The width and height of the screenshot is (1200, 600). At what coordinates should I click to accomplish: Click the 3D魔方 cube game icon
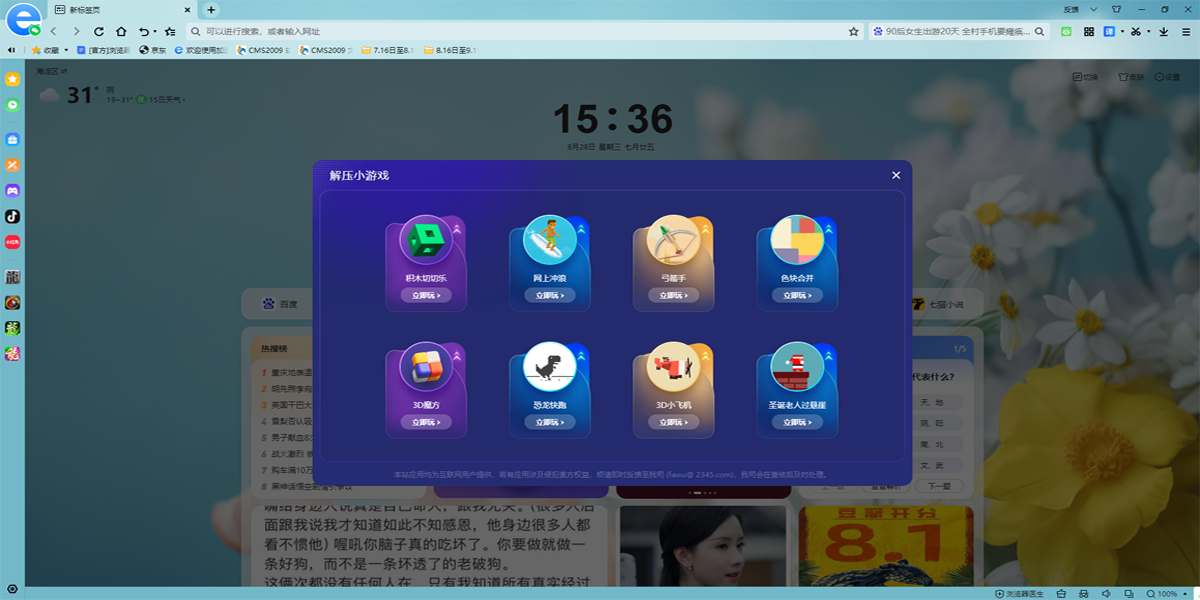(426, 366)
